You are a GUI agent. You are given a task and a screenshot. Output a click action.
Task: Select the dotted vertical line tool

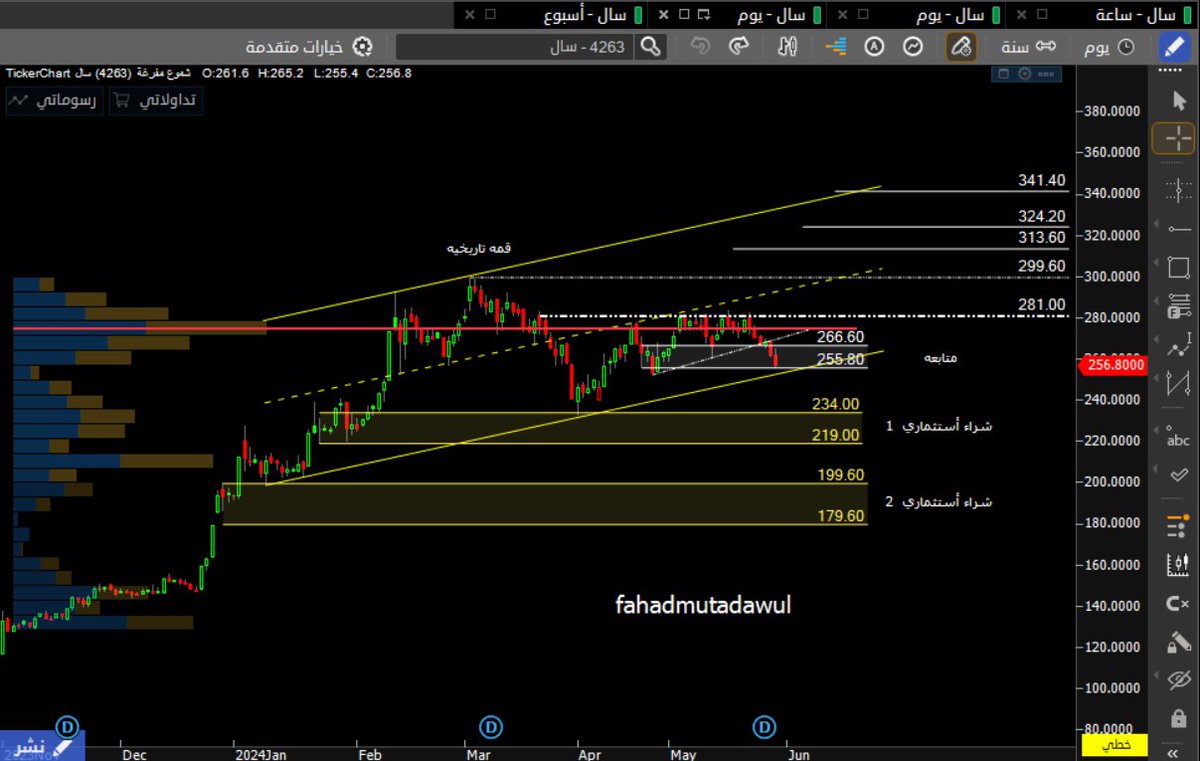1178,188
